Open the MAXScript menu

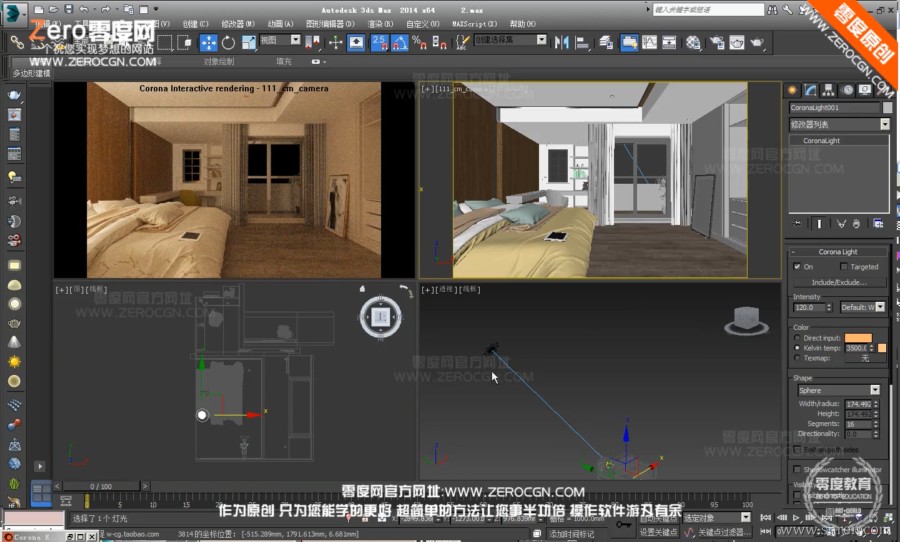point(474,24)
